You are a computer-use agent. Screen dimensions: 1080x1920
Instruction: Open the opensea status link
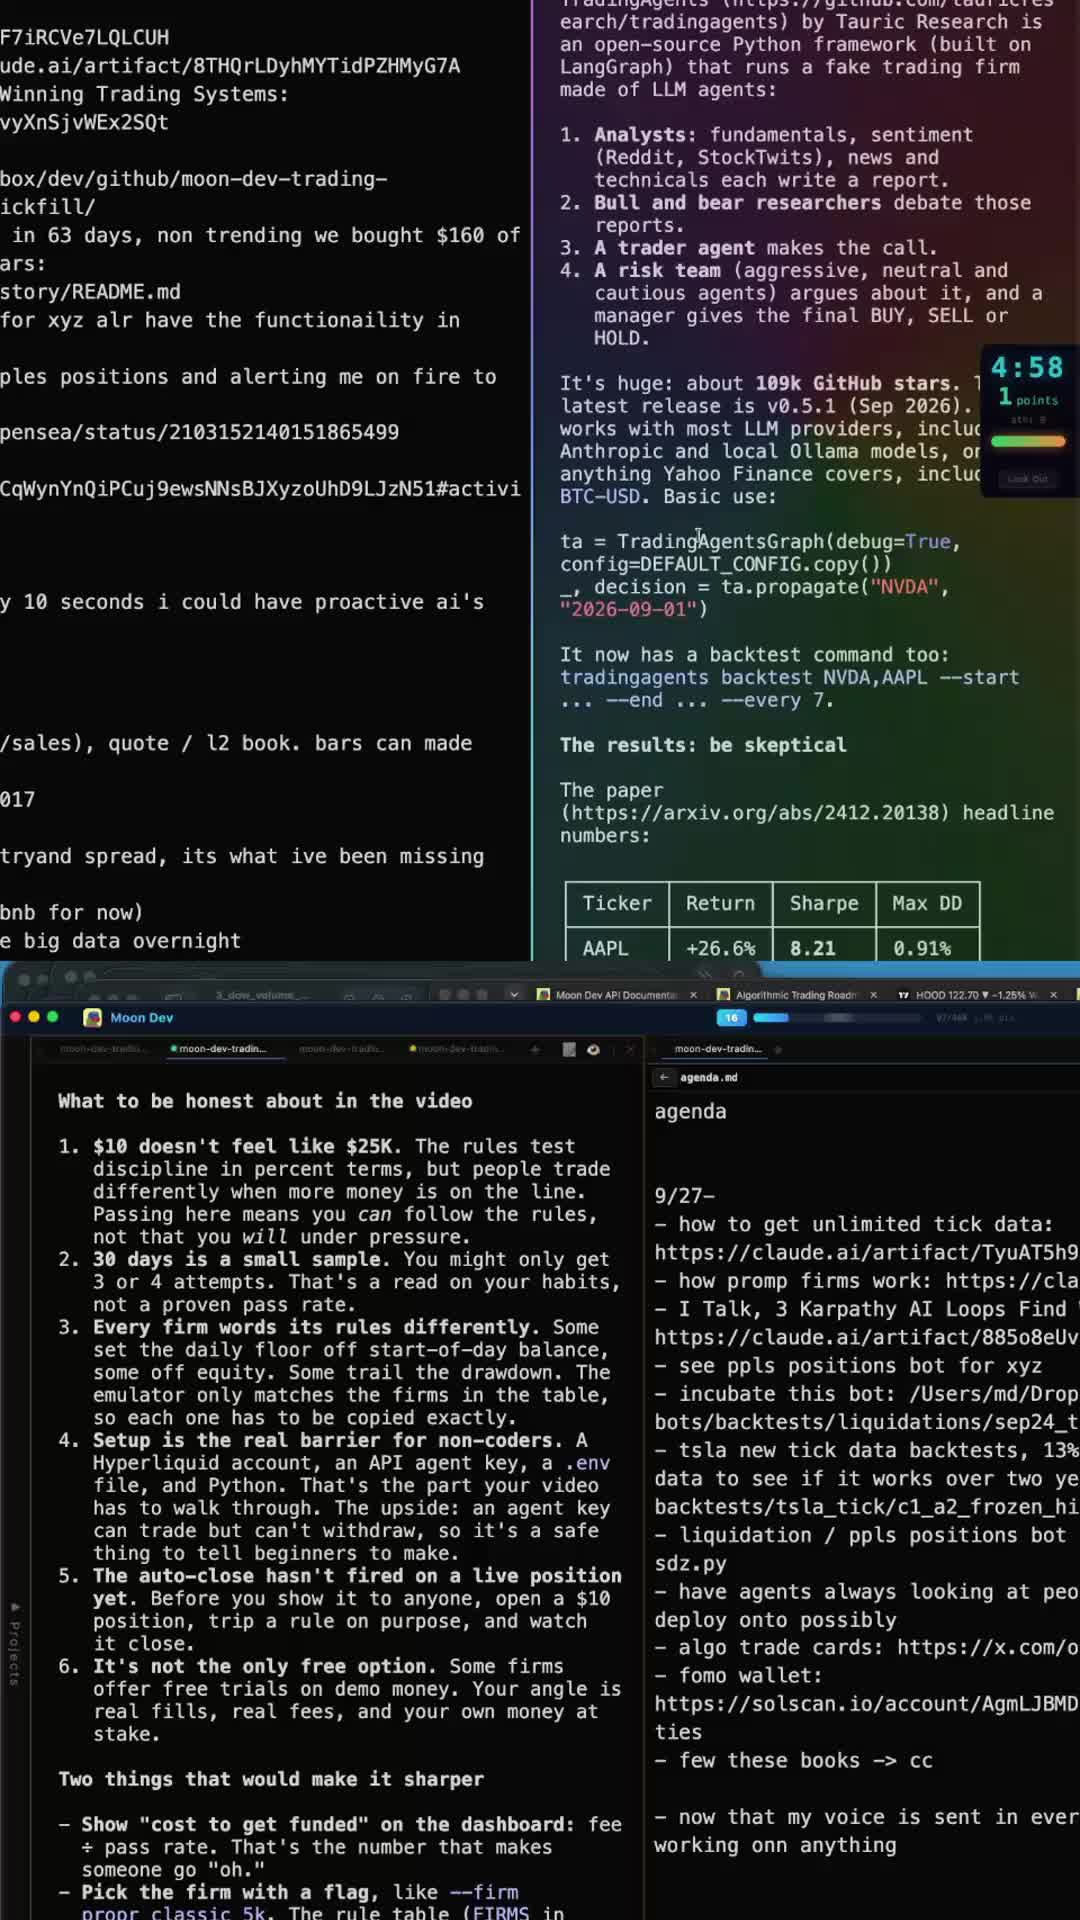tap(199, 432)
